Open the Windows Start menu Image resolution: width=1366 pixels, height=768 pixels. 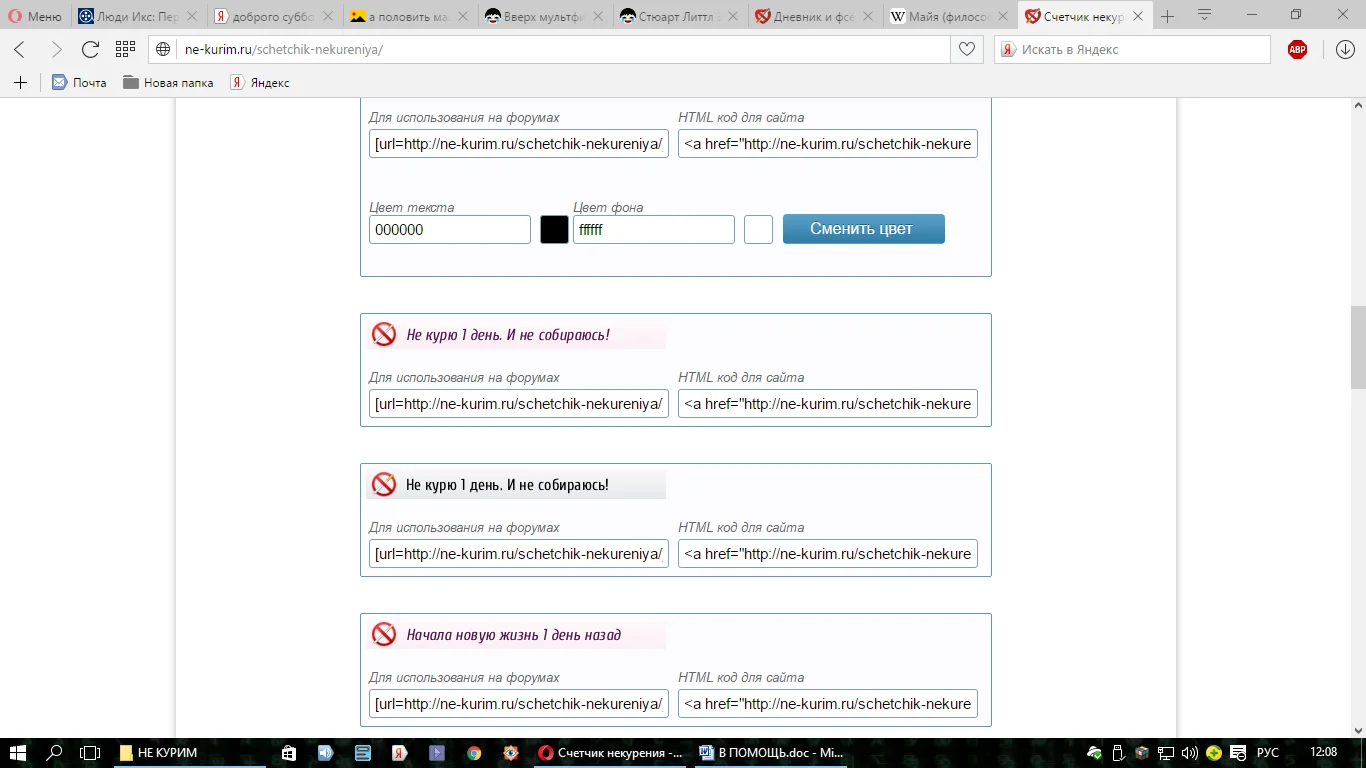click(18, 753)
